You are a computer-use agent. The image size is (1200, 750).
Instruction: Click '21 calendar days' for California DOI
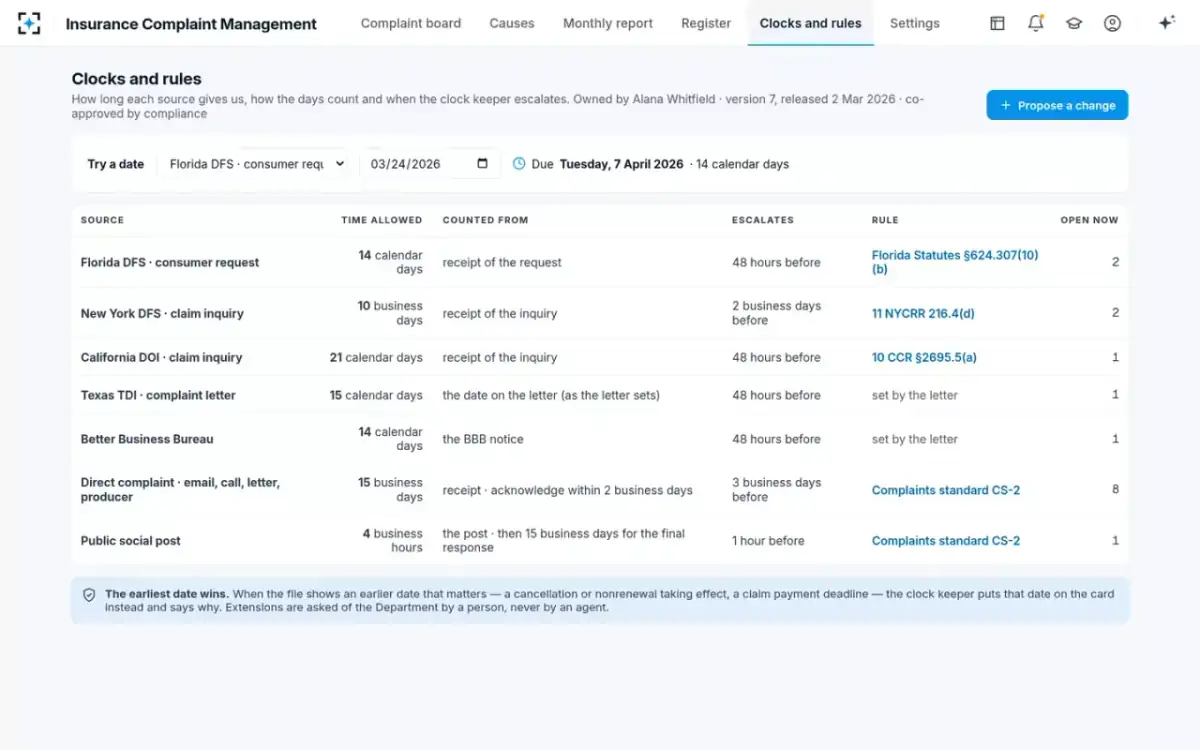[x=376, y=357]
